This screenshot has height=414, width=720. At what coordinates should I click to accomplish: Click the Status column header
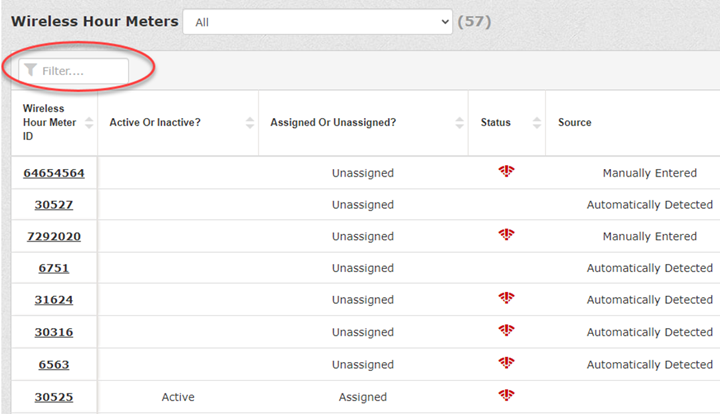(495, 123)
